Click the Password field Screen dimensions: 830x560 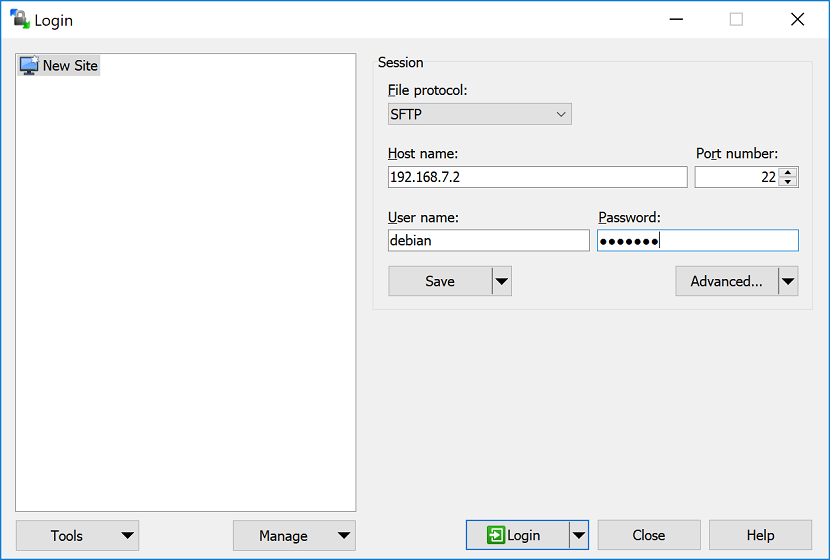(x=697, y=240)
